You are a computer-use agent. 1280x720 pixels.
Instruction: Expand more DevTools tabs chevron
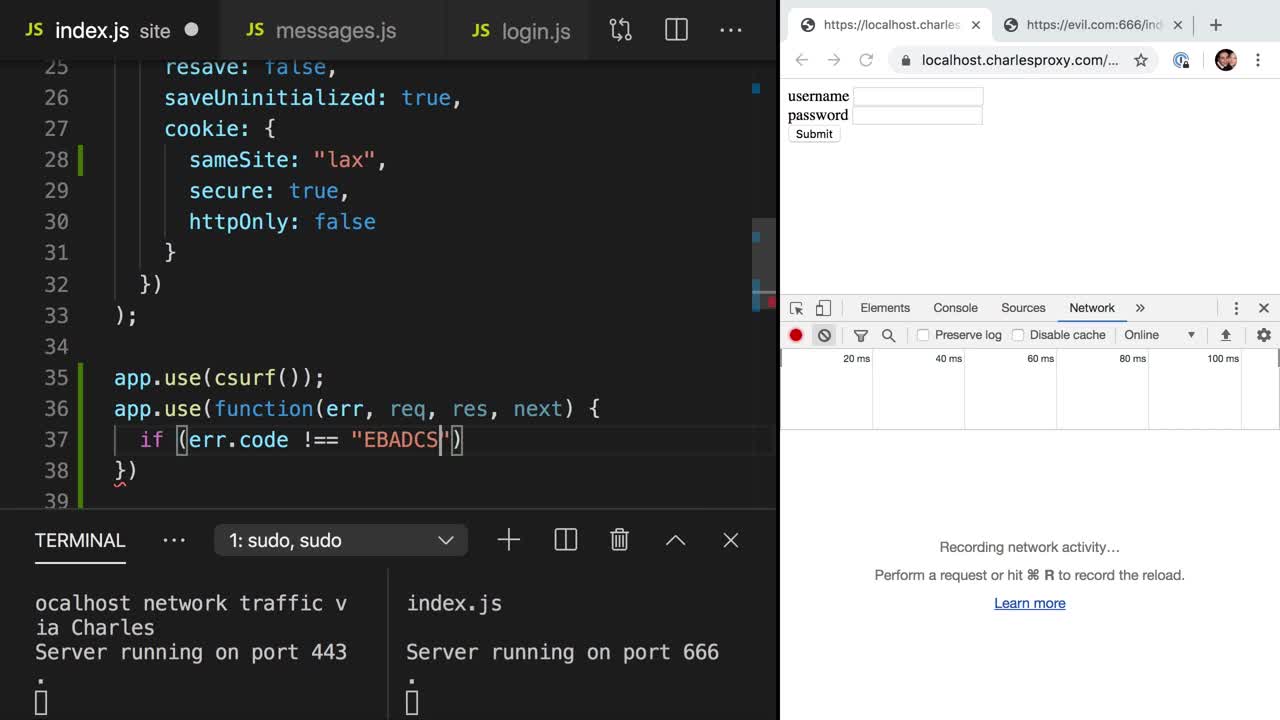pos(1140,308)
